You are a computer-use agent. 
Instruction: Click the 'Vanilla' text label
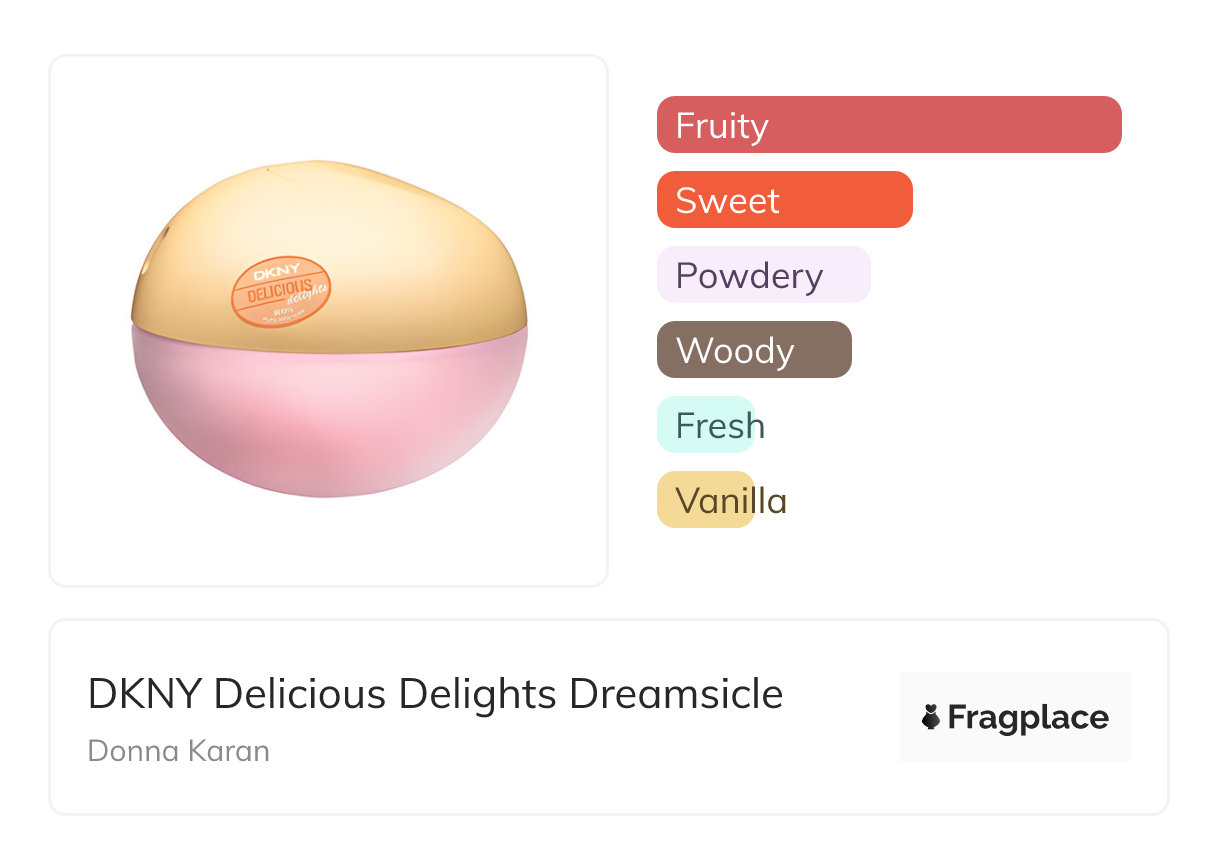point(731,500)
